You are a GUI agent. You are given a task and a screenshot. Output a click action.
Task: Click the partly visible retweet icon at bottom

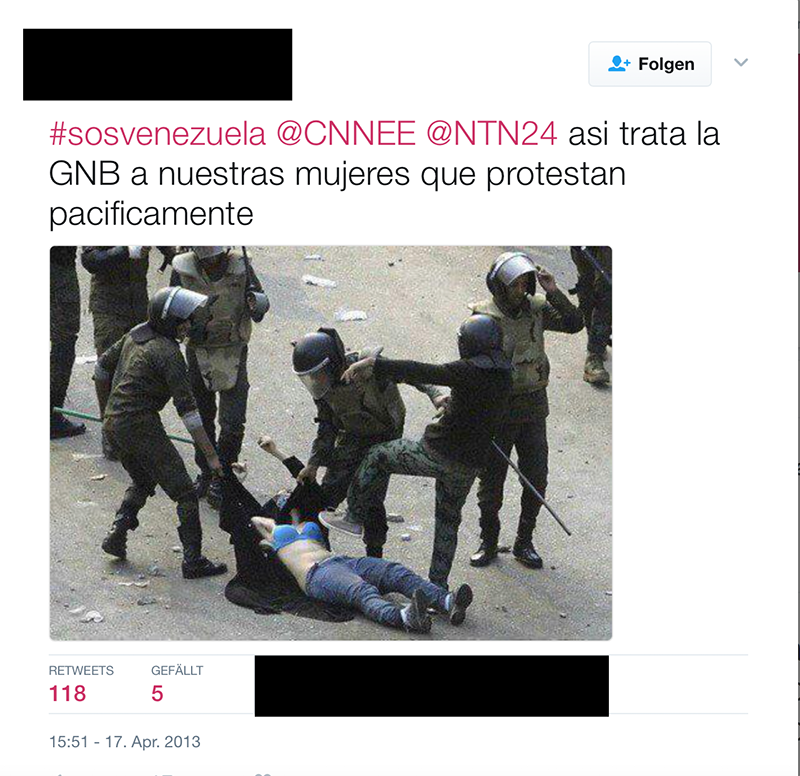162,774
